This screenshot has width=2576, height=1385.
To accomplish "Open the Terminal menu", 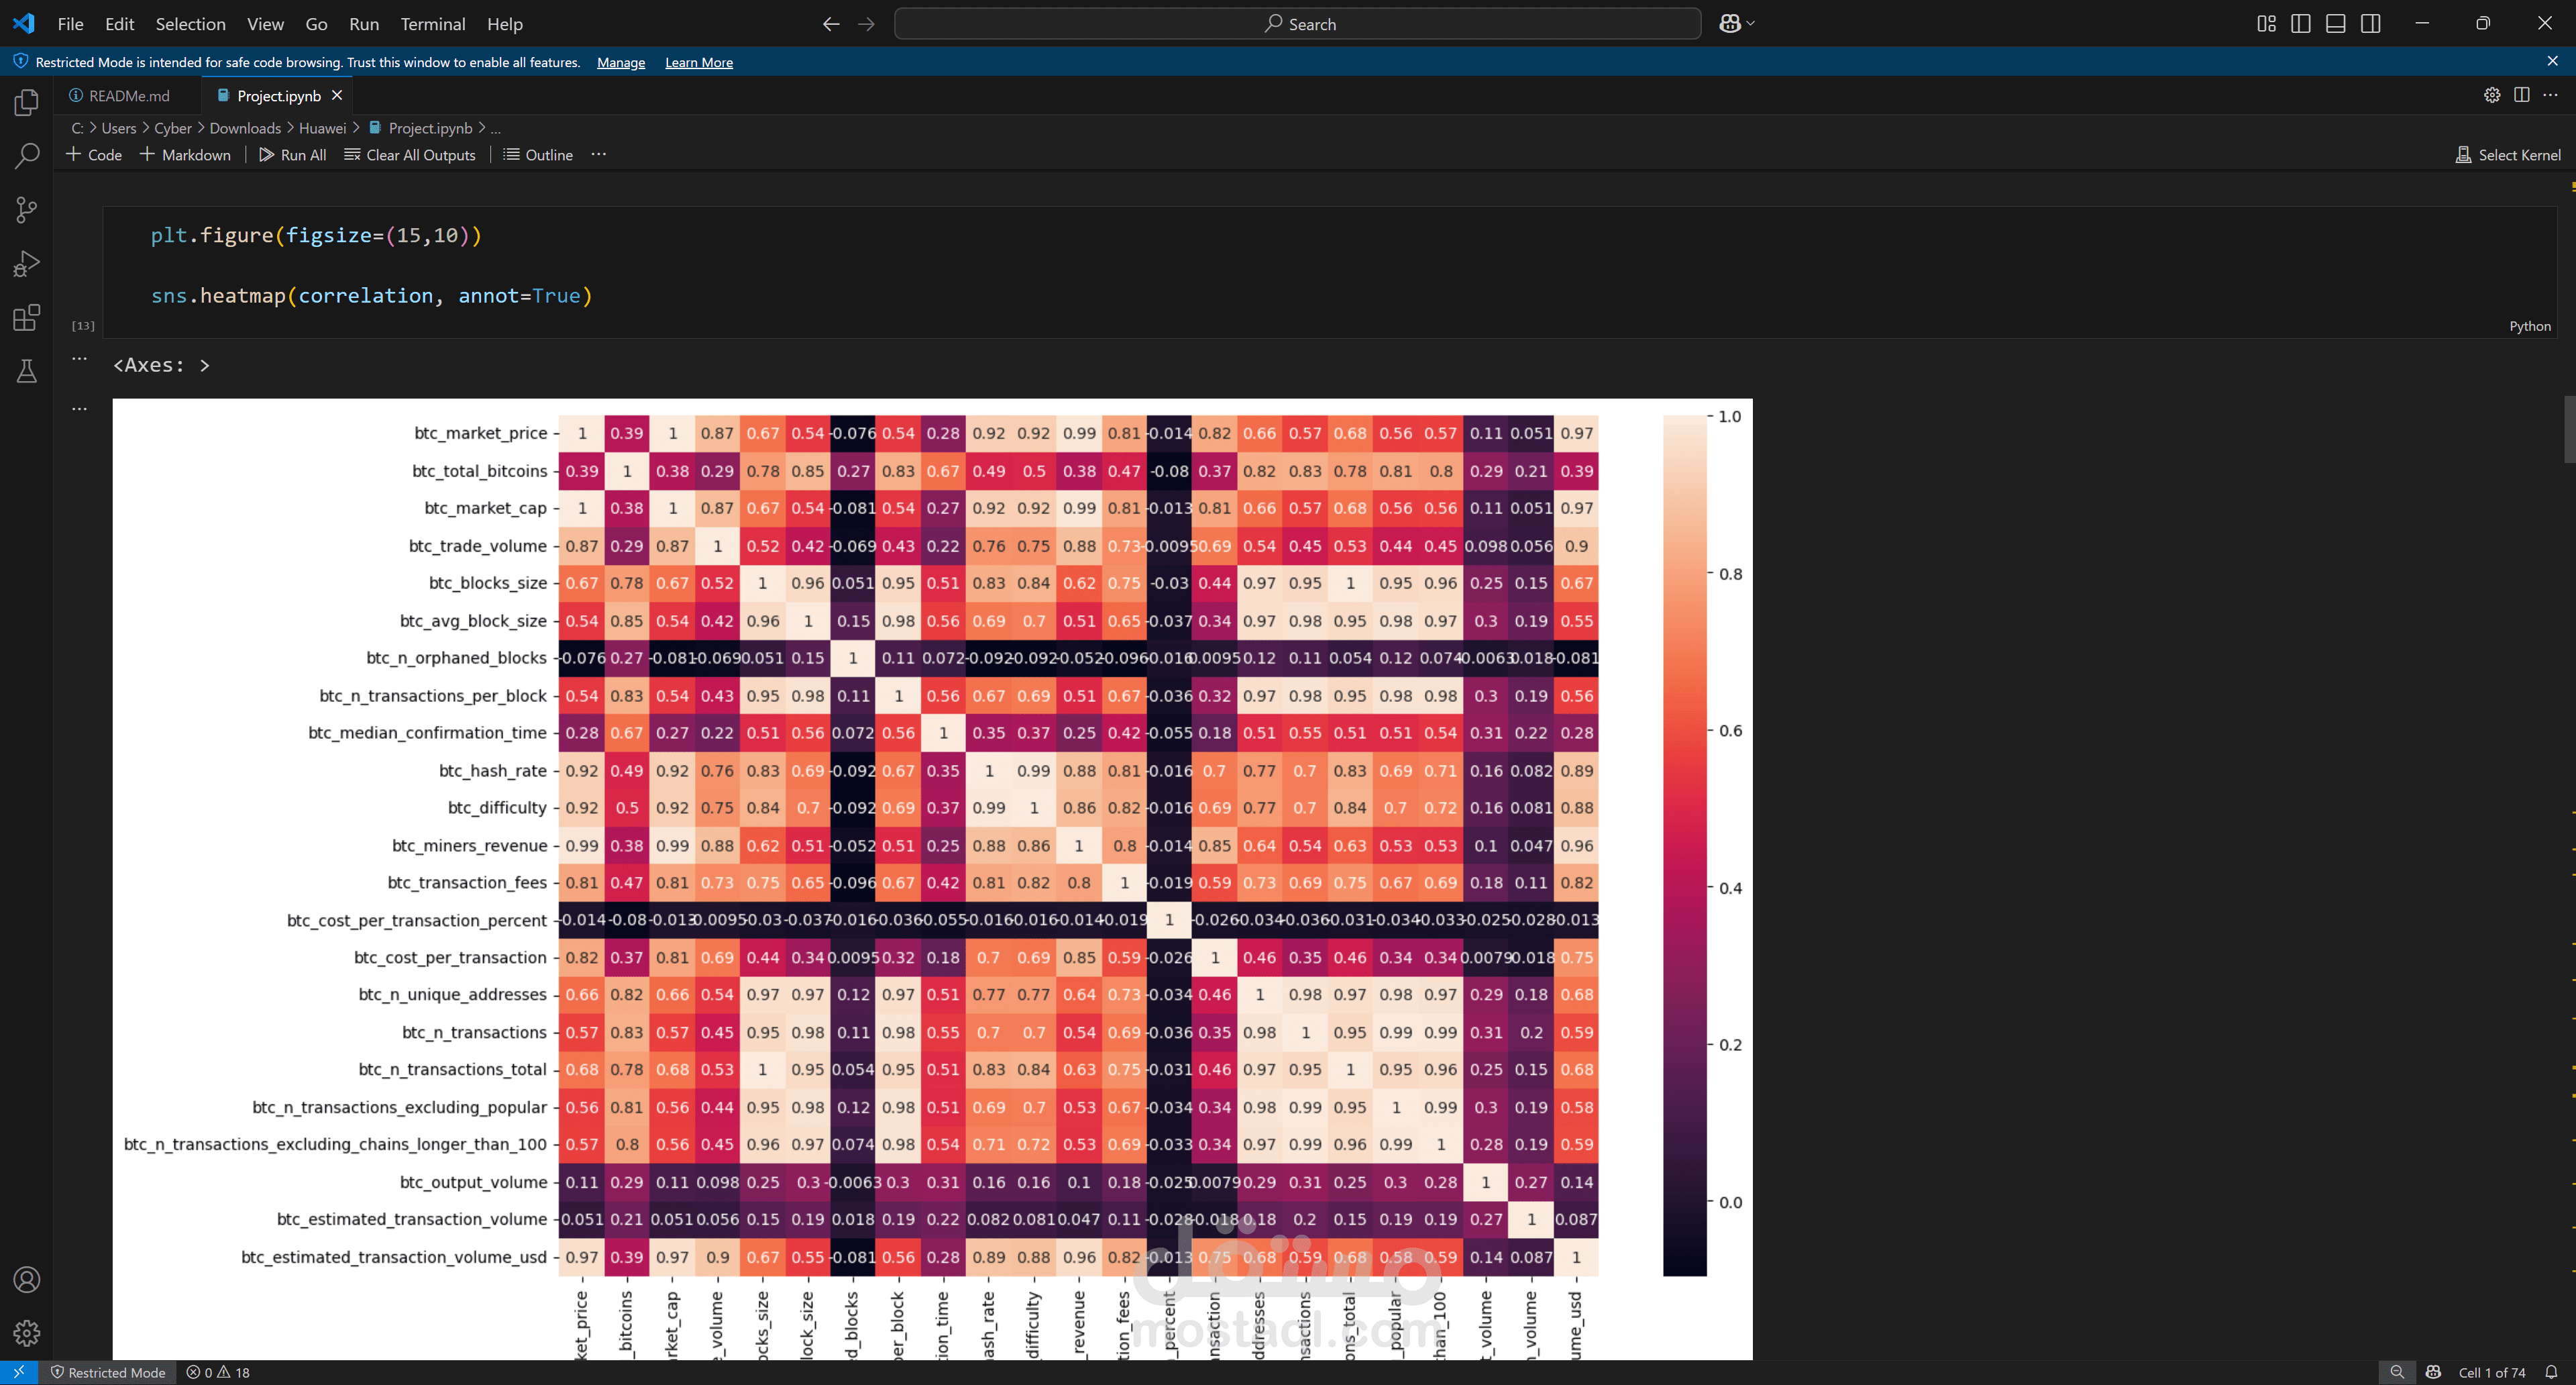I will click(432, 24).
